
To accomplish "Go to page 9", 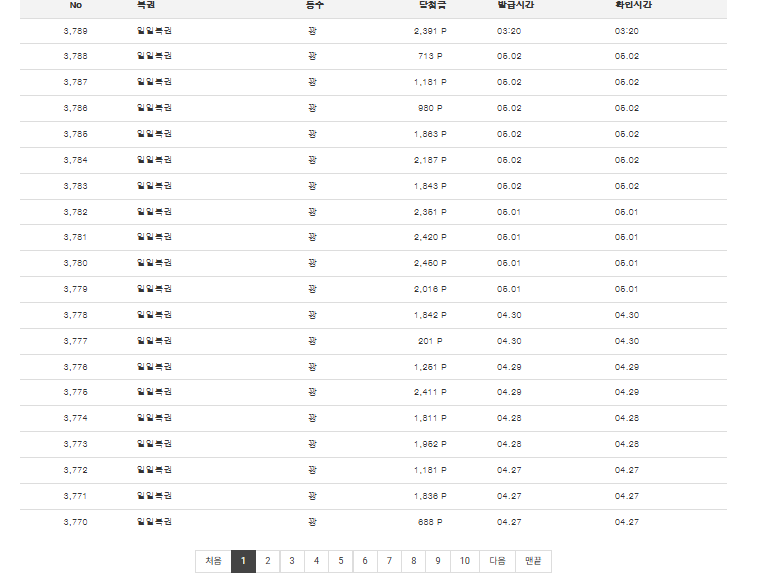I will (x=438, y=561).
